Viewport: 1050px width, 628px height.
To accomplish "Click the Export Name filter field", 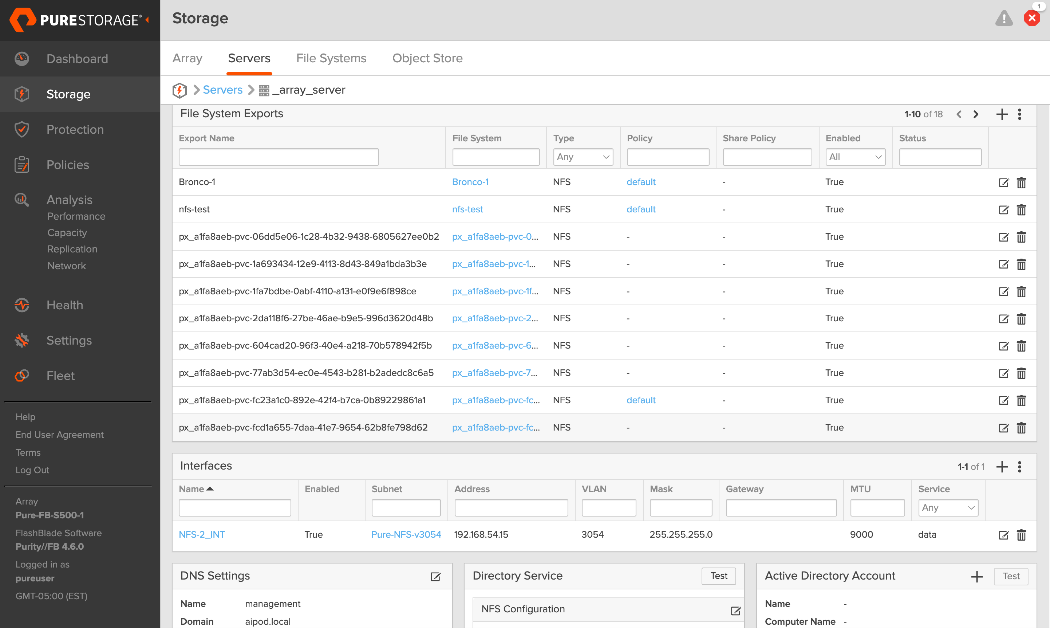I will pyautogui.click(x=279, y=157).
